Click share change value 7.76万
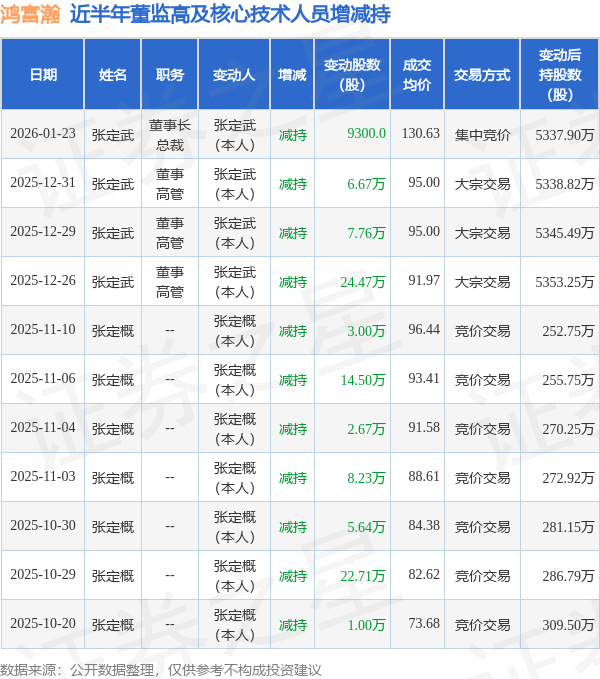 click(366, 233)
